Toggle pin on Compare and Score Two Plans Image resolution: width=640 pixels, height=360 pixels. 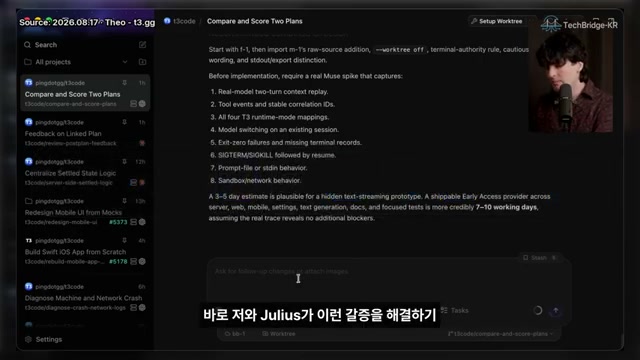point(124,82)
